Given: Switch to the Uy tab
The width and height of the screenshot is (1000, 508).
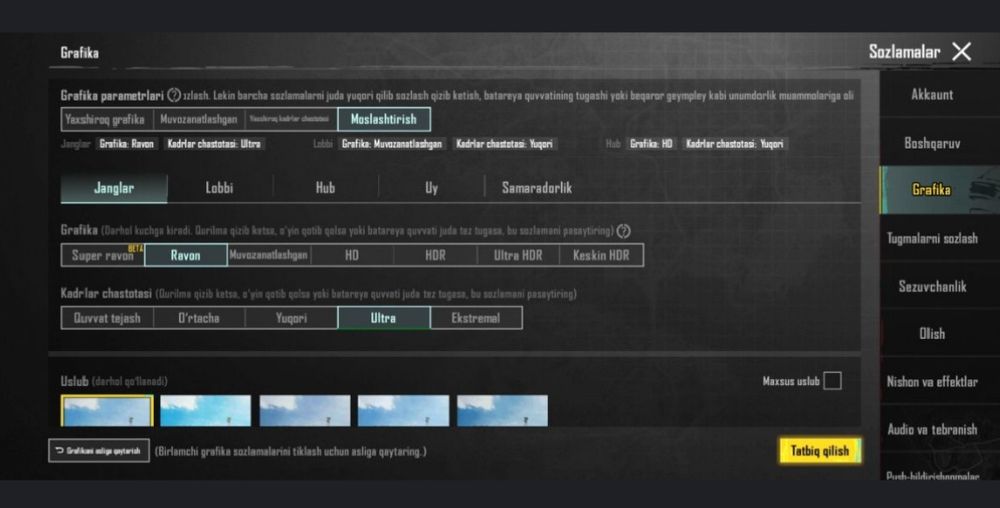Looking at the screenshot, I should 432,188.
